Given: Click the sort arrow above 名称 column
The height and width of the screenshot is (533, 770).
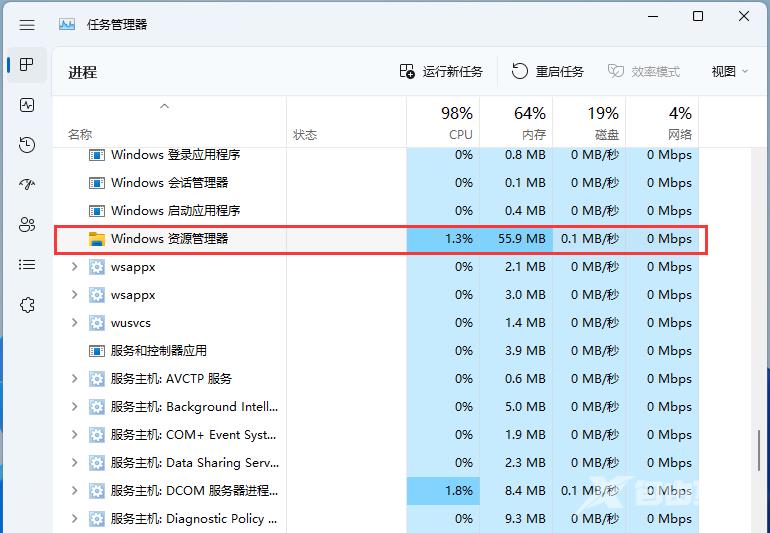Looking at the screenshot, I should point(165,106).
